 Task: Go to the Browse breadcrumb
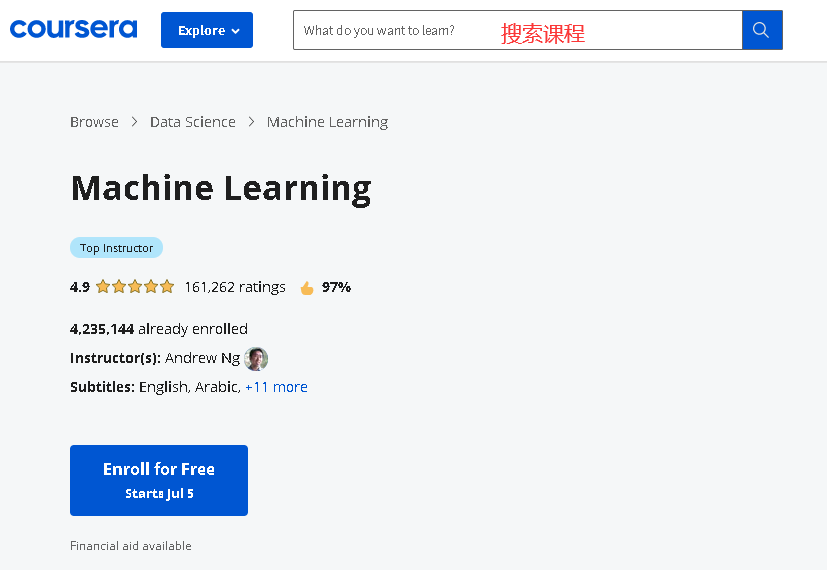94,122
